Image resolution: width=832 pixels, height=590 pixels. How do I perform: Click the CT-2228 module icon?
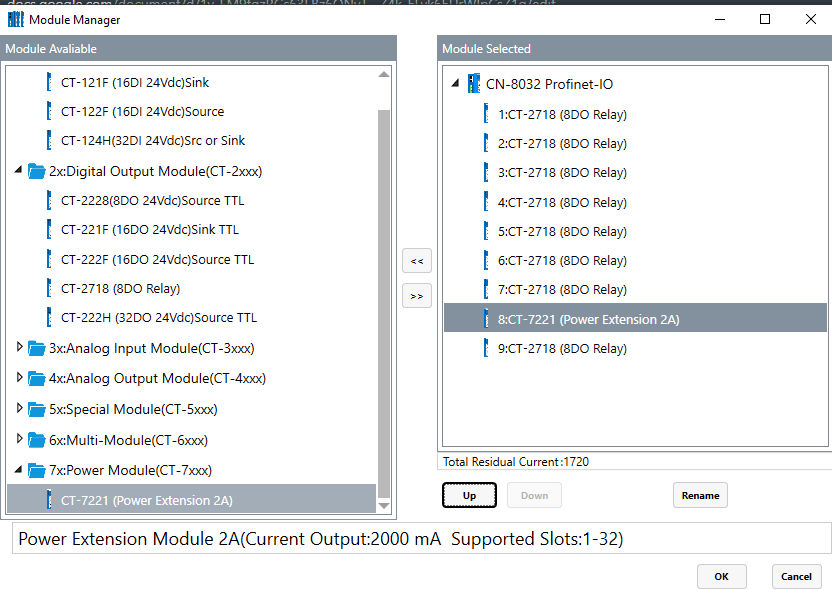click(x=49, y=201)
